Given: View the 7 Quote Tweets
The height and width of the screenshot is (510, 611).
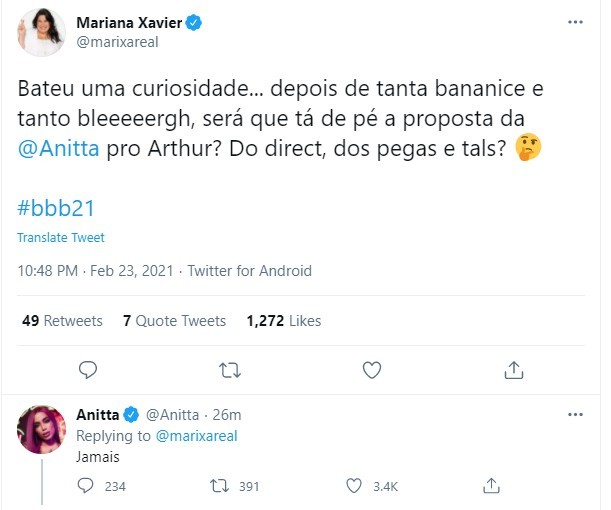Looking at the screenshot, I should coord(174,321).
